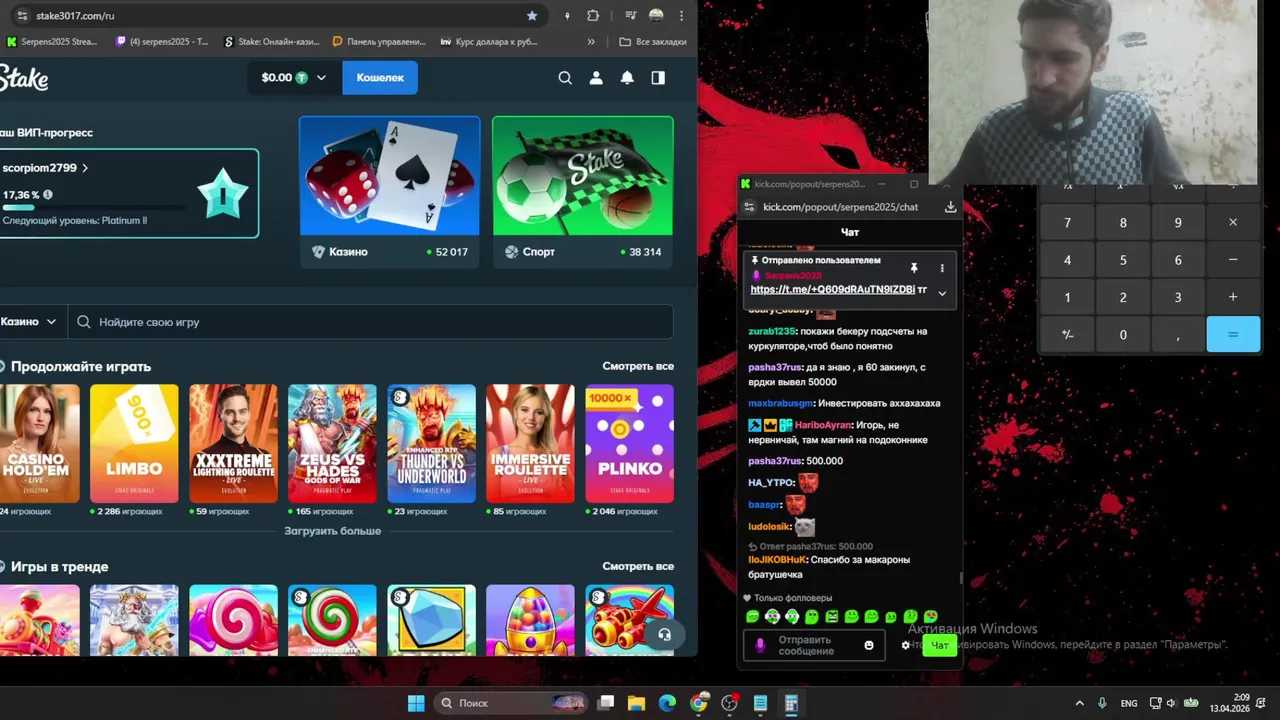The image size is (1280, 720).
Task: Open the ENG language switcher
Action: 1129,703
